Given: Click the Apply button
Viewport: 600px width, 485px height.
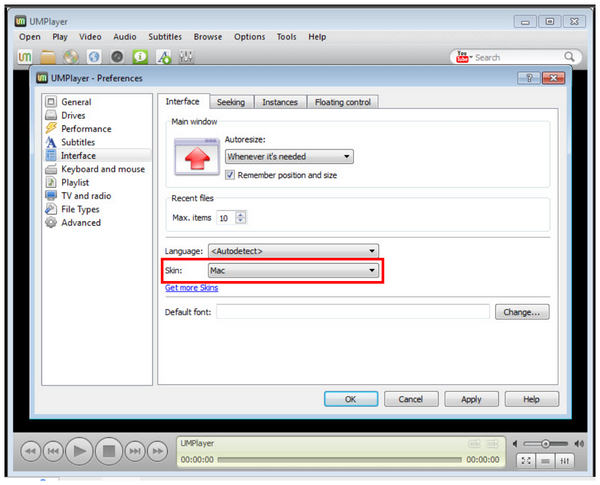Looking at the screenshot, I should point(471,399).
